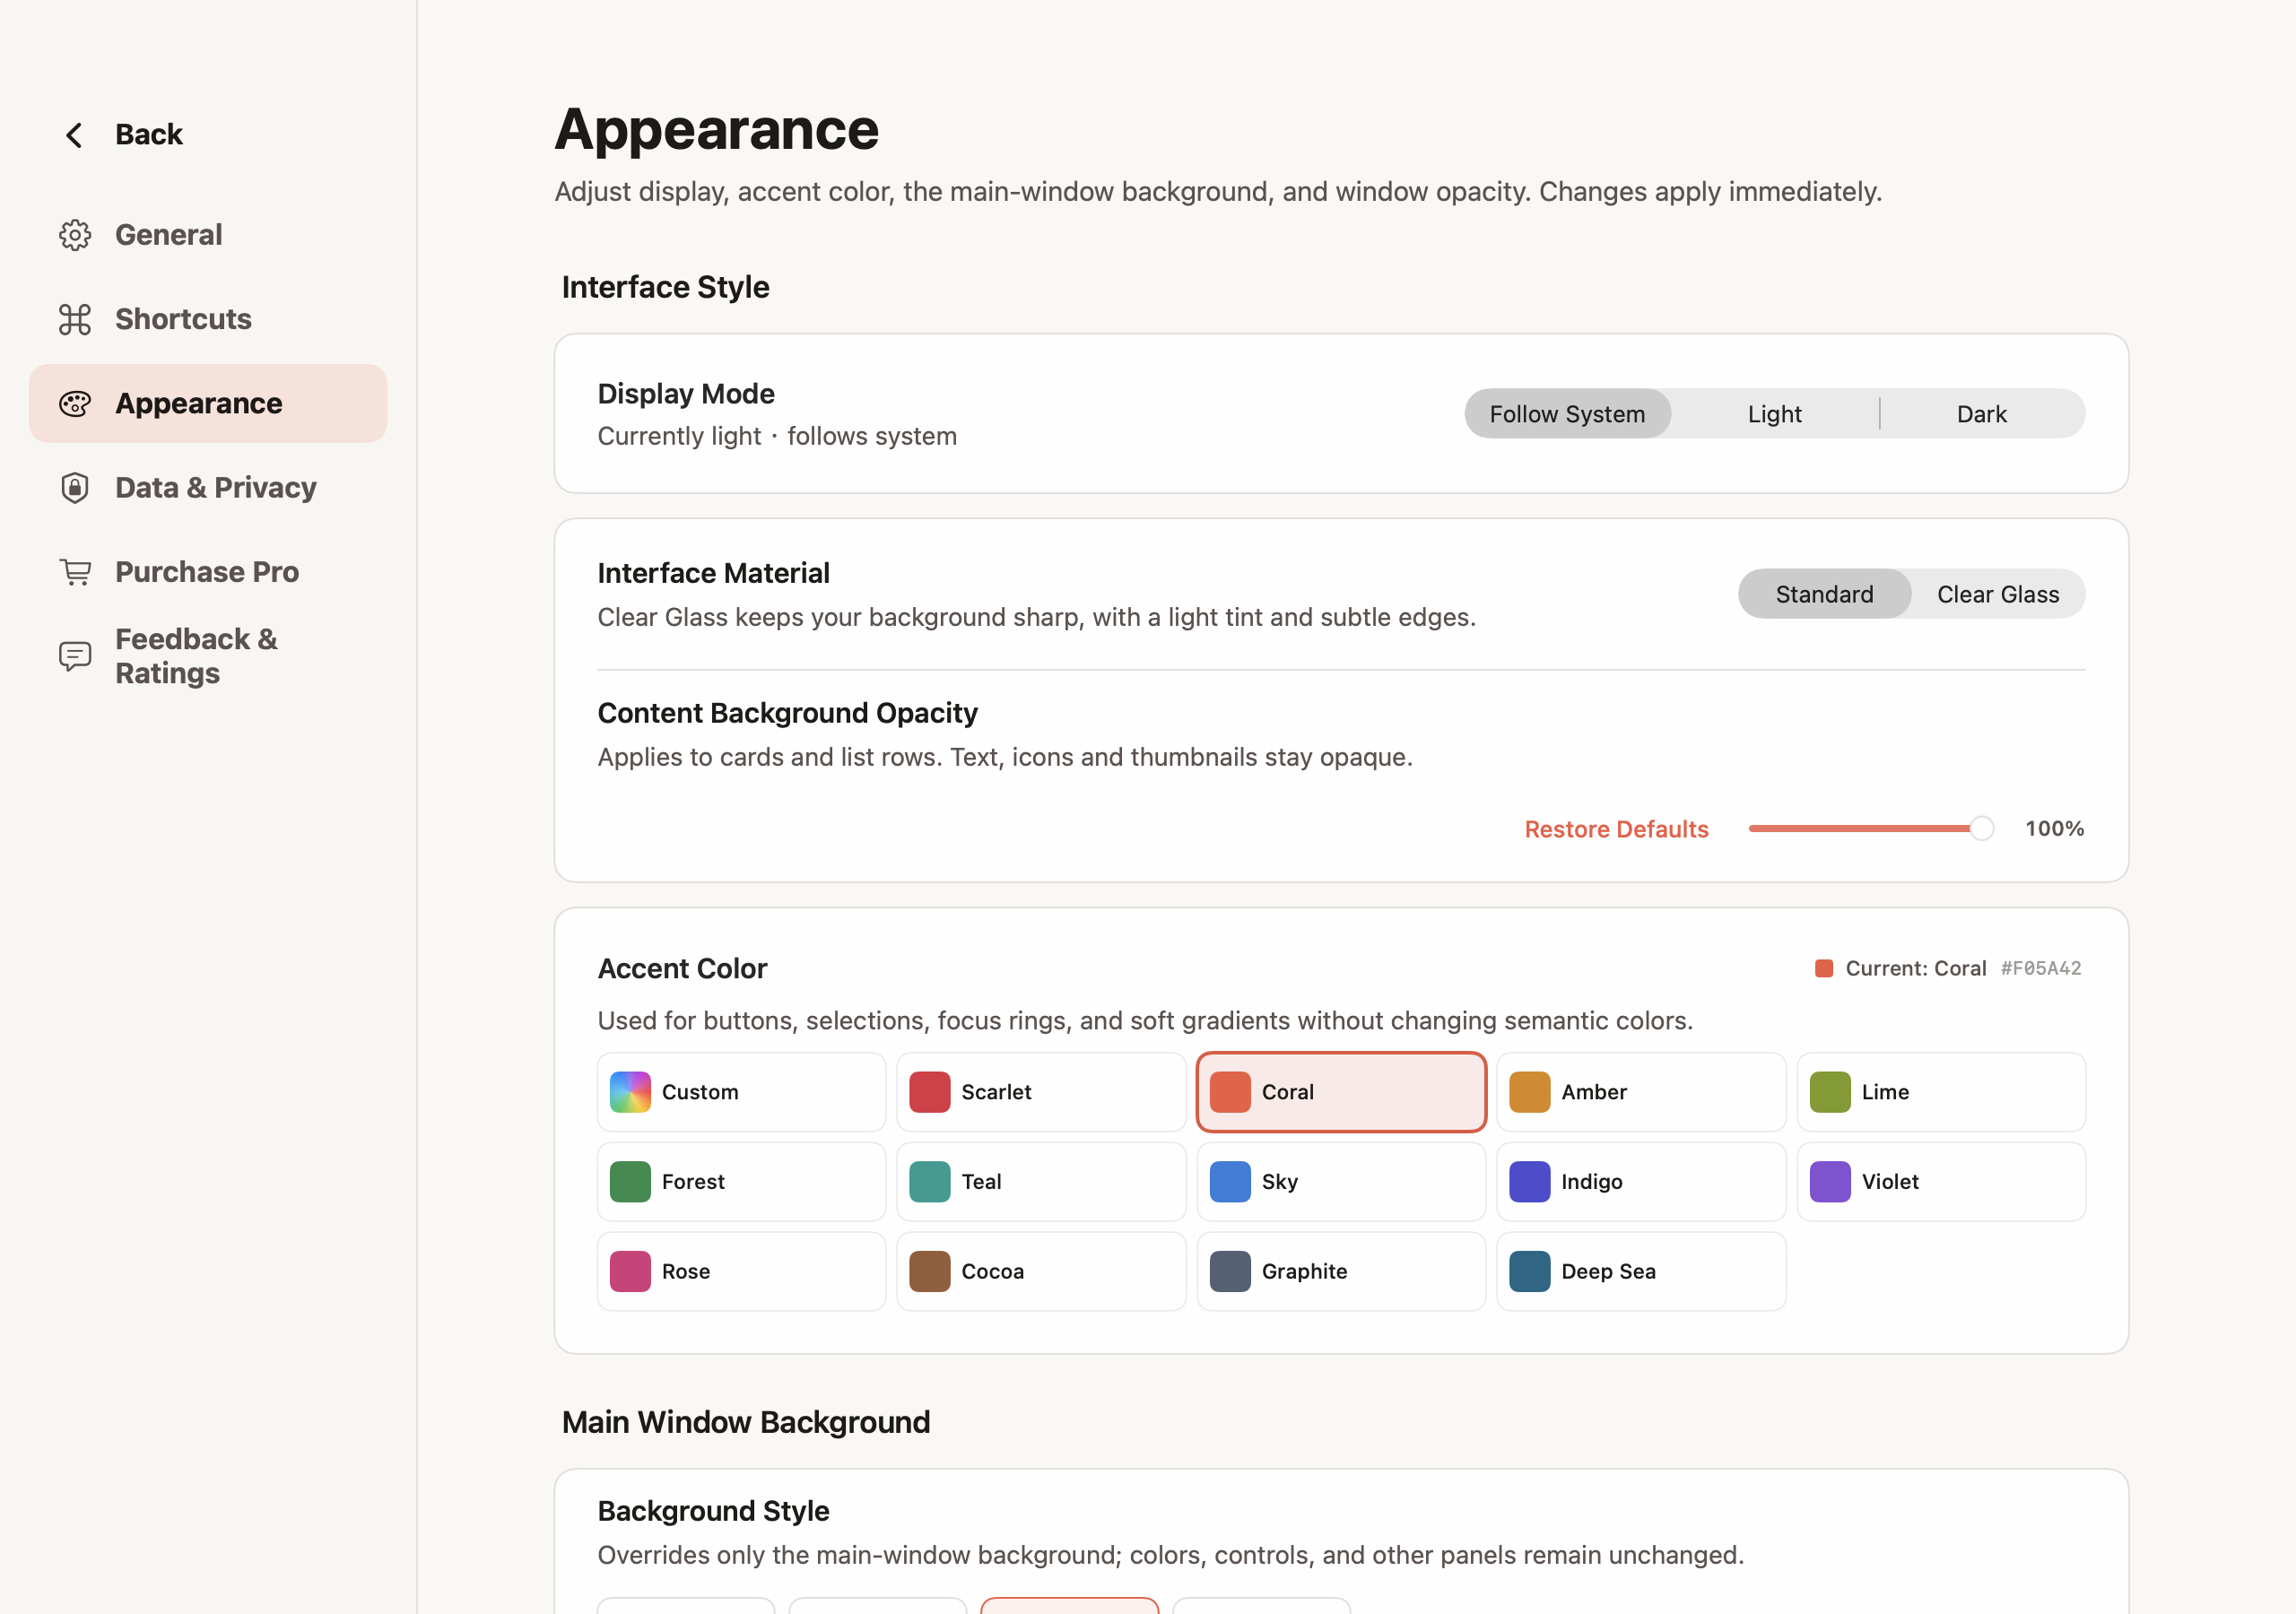Screen dimensions: 2296x1614
Task: Switch display mode to Light
Action: point(1774,414)
